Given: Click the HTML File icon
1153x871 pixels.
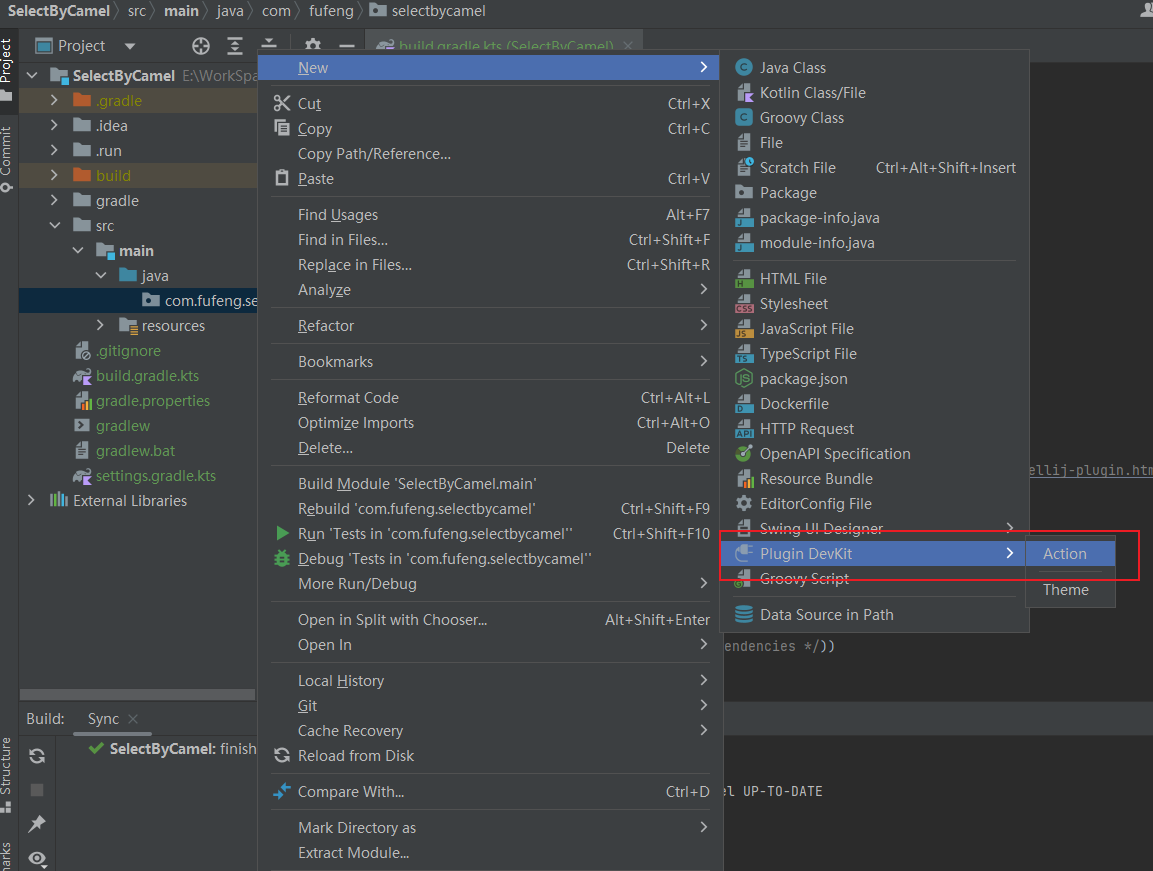Looking at the screenshot, I should 744,279.
